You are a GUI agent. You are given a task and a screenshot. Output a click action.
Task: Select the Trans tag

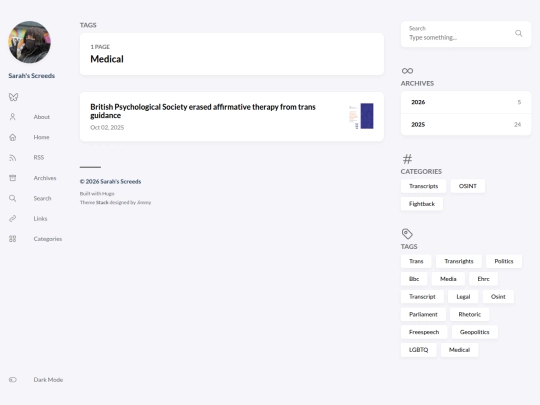[416, 261]
